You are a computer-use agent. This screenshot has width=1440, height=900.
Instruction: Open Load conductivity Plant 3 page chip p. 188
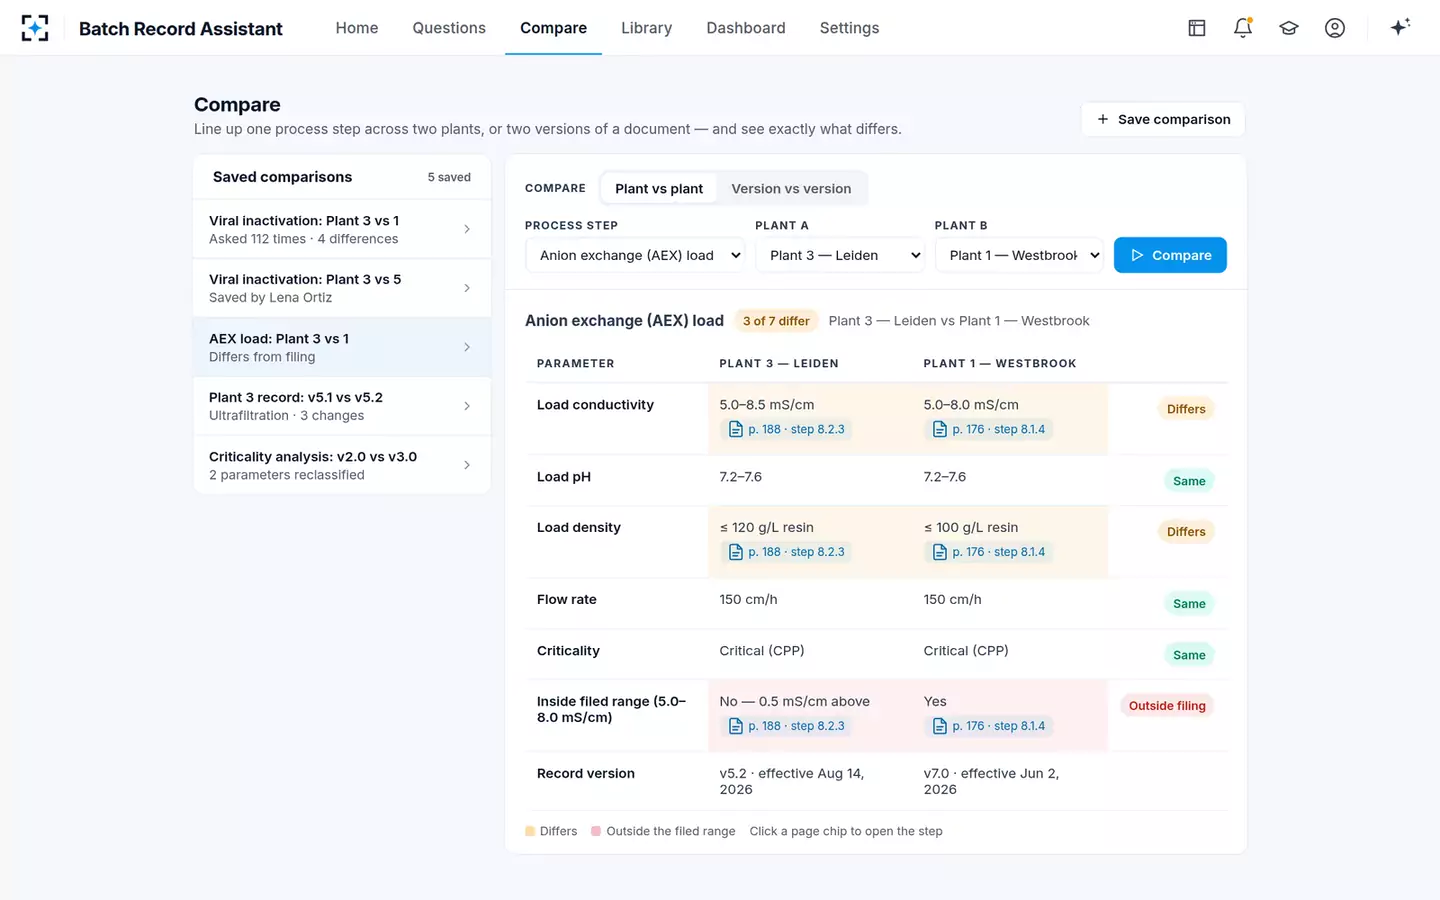point(786,429)
